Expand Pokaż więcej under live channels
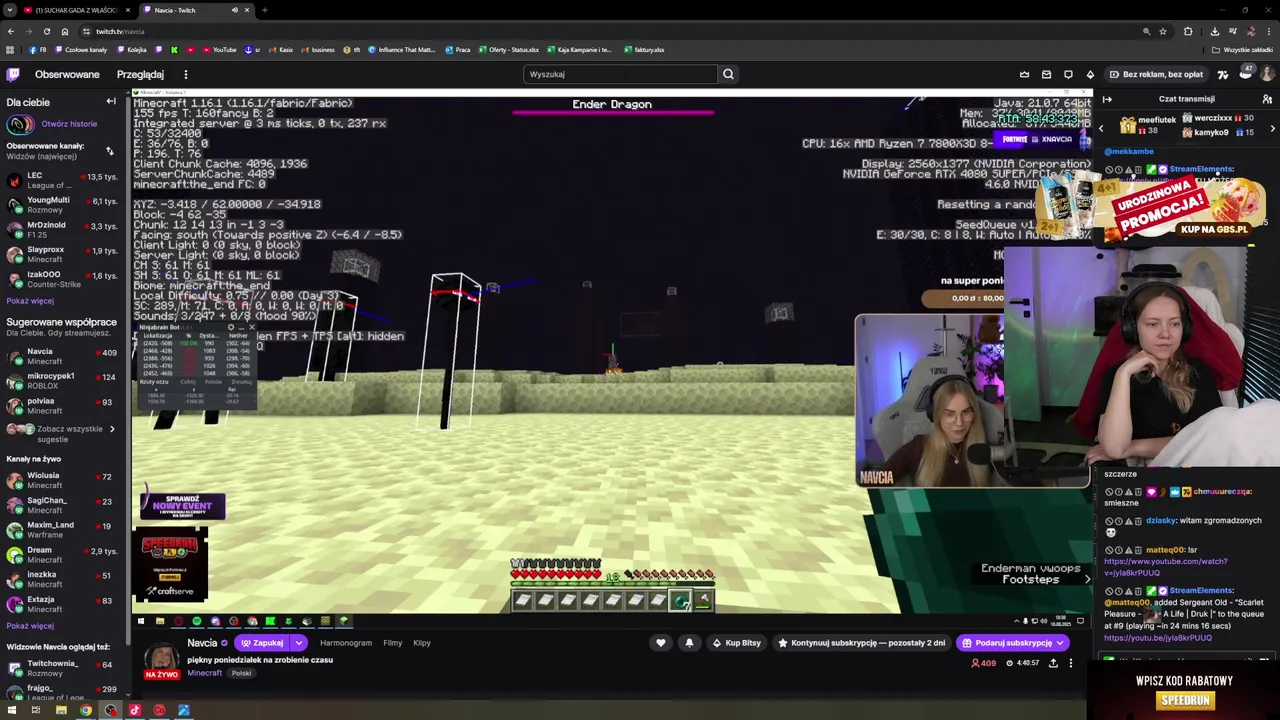 [30, 626]
